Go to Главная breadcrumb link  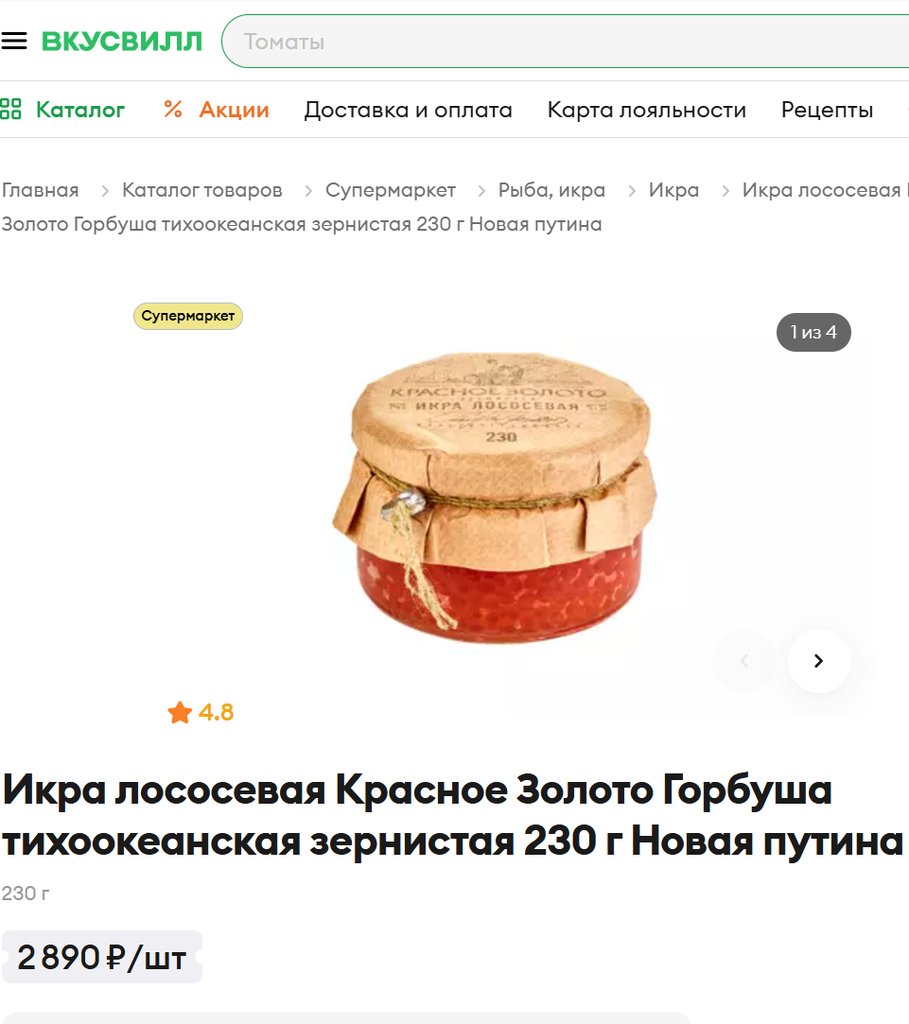(x=40, y=190)
